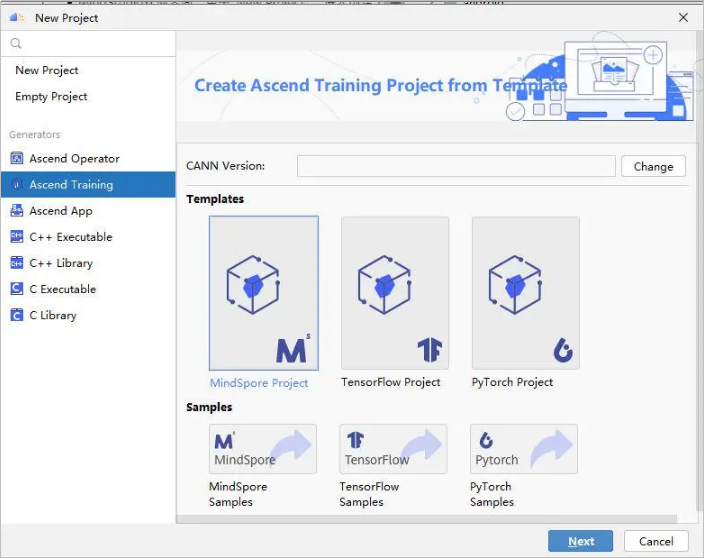Click the PyTorch Samples label text
The width and height of the screenshot is (704, 558).
click(492, 494)
